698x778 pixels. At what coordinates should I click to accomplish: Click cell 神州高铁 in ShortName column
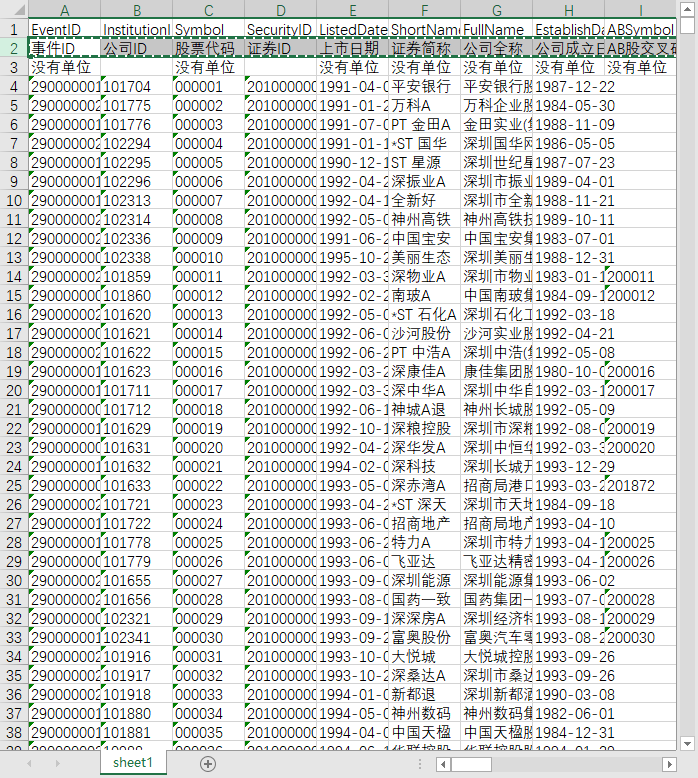click(424, 219)
